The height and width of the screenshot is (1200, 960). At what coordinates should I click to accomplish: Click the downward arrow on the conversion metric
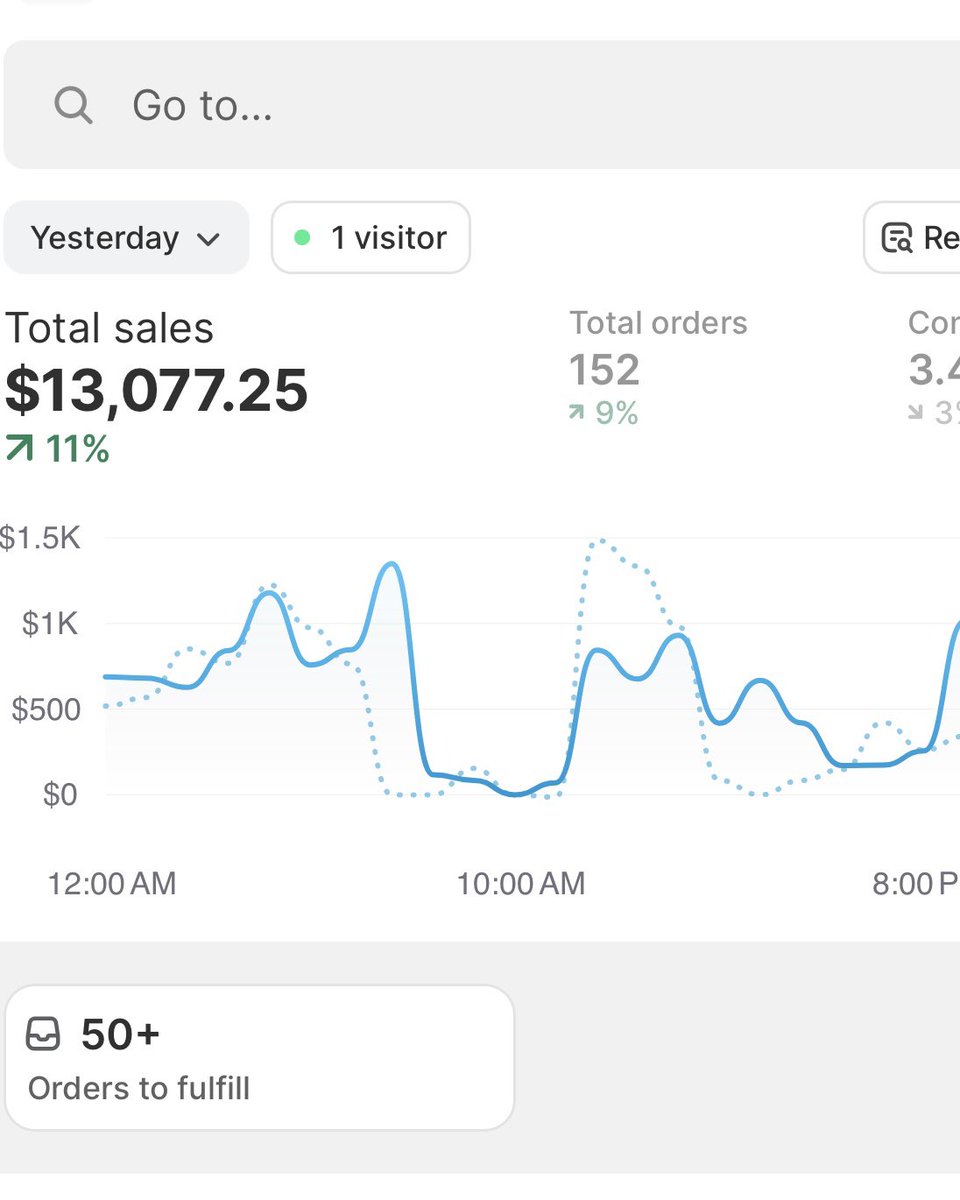click(916, 412)
